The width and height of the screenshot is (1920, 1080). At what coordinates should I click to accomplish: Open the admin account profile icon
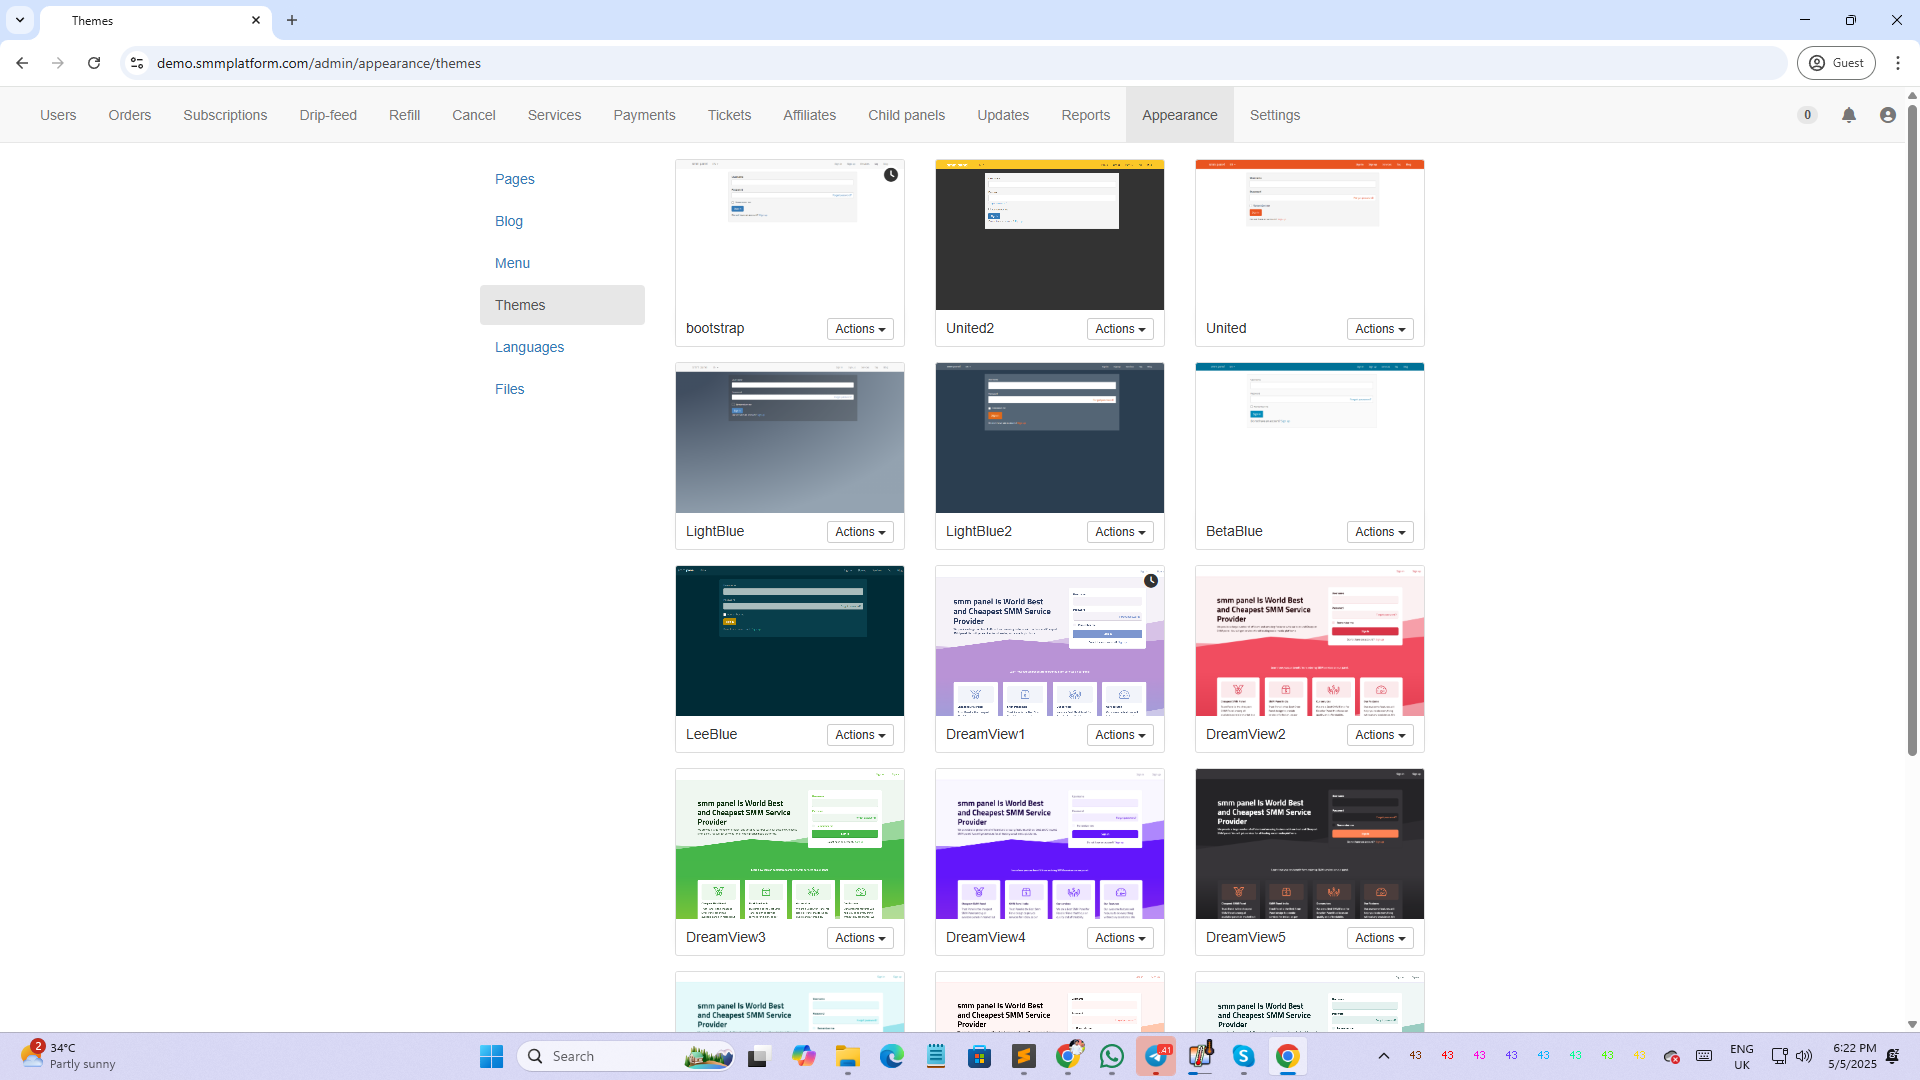point(1887,115)
